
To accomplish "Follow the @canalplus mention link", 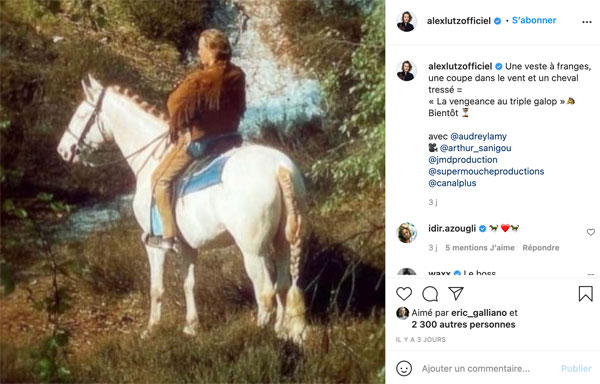I will tap(452, 183).
